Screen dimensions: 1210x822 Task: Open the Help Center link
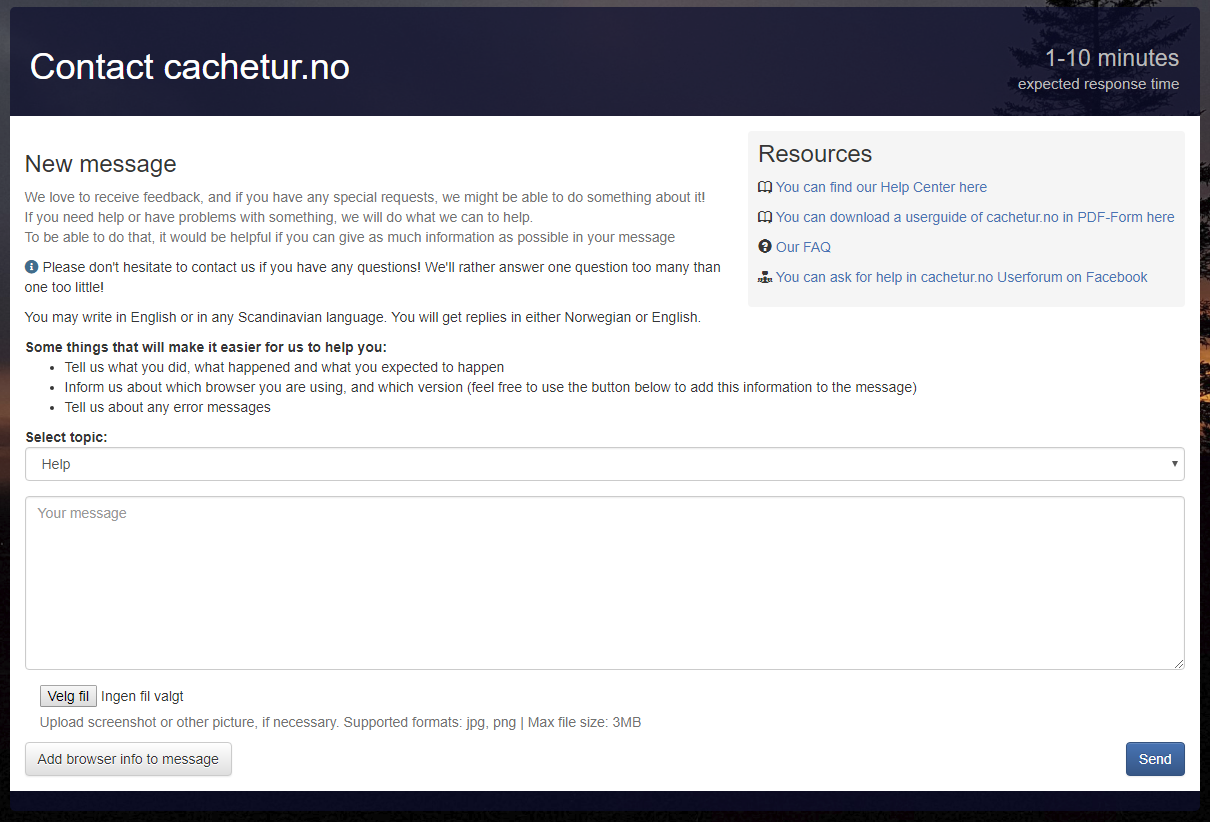pyautogui.click(x=881, y=187)
